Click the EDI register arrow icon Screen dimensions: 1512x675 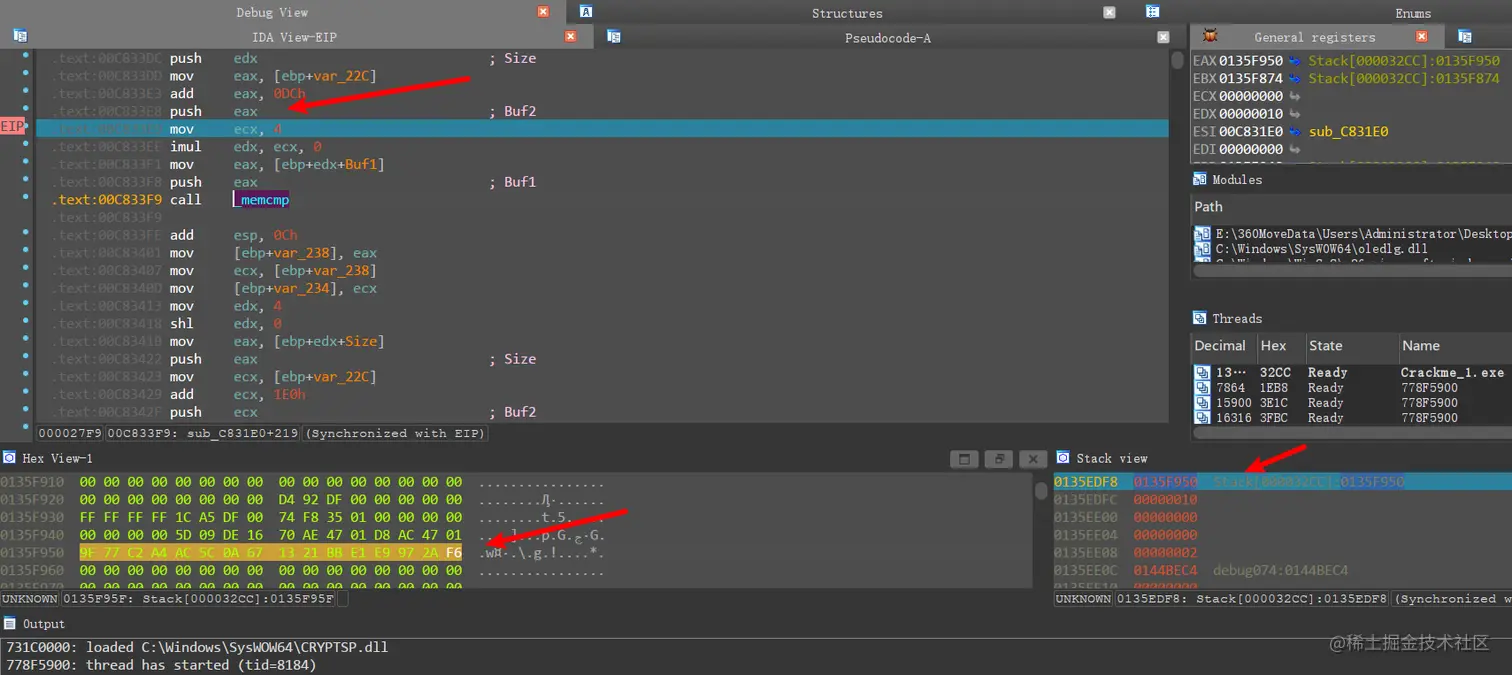tap(1296, 150)
